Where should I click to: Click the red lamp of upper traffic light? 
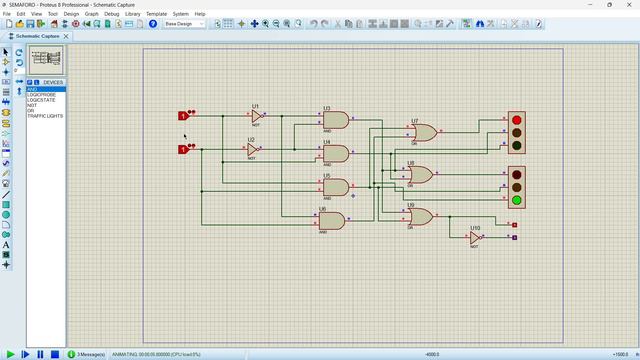coord(517,120)
